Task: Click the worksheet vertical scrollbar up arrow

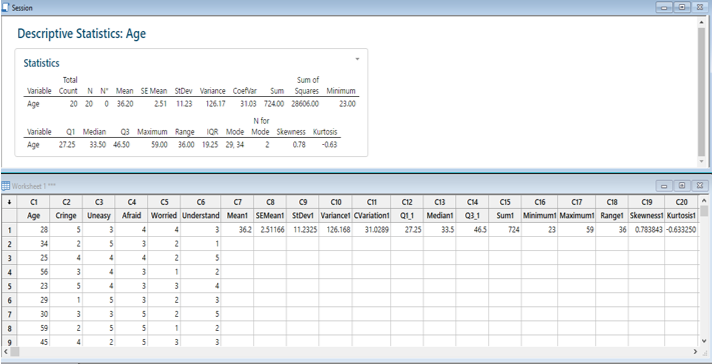Action: [704, 201]
